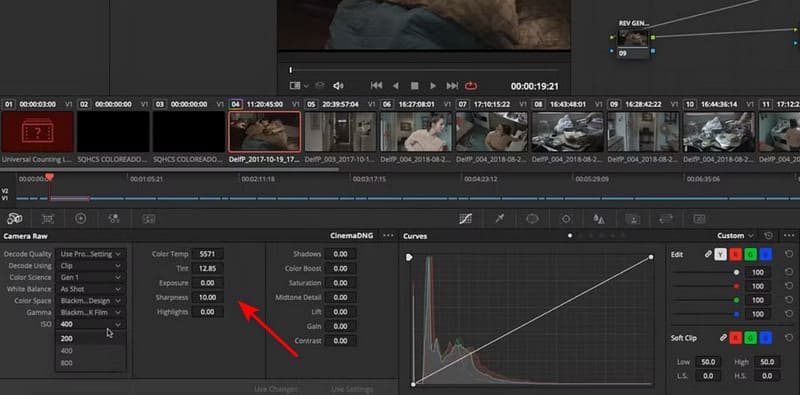Reset the green intensity slider
800x395 pixels.
(x=789, y=300)
